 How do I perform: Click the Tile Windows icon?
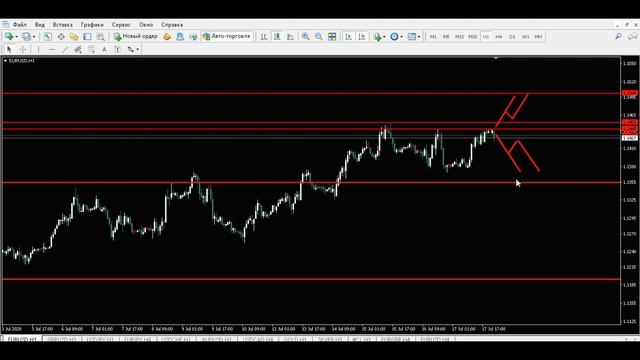click(332, 37)
